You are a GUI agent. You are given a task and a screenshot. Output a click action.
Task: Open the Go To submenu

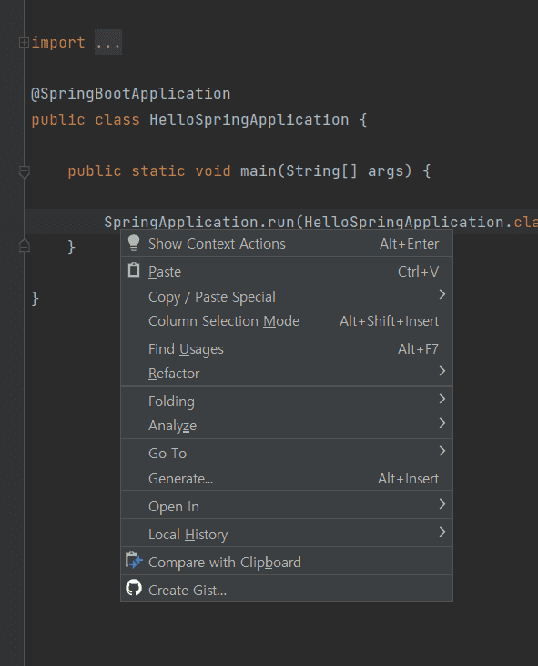click(x=287, y=453)
